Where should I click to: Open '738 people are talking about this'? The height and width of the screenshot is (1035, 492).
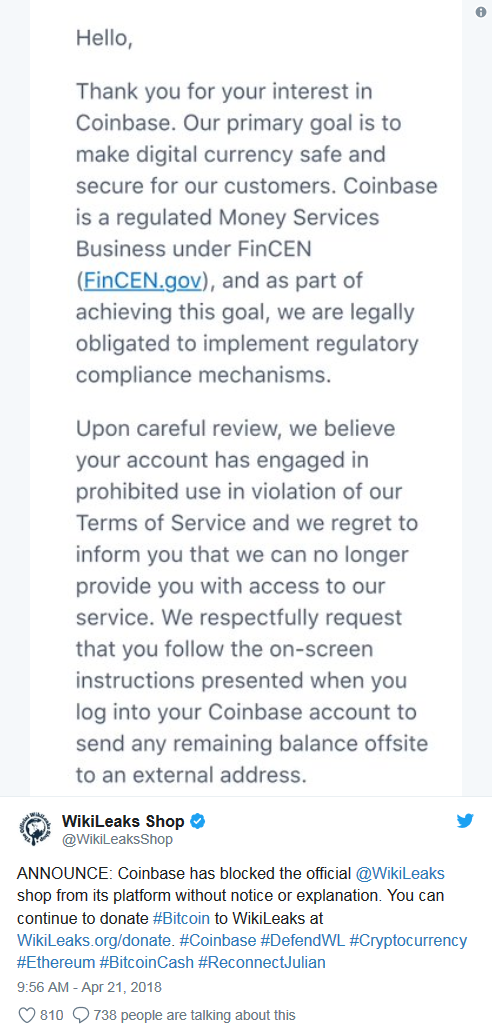[x=195, y=1015]
